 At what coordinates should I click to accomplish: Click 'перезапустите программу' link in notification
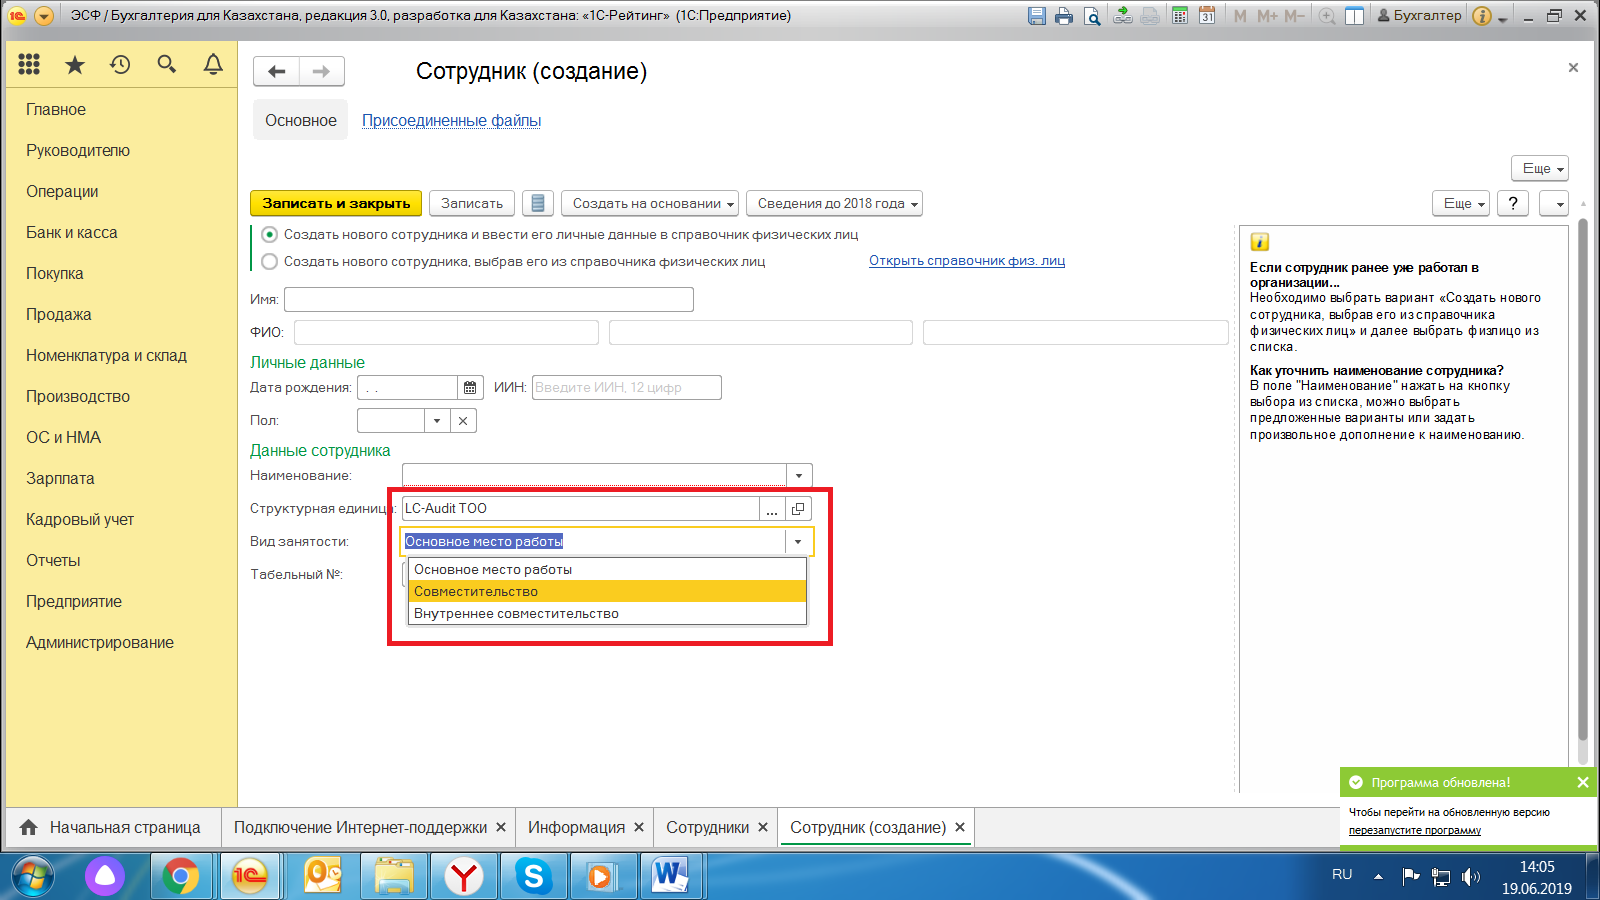(x=1414, y=831)
